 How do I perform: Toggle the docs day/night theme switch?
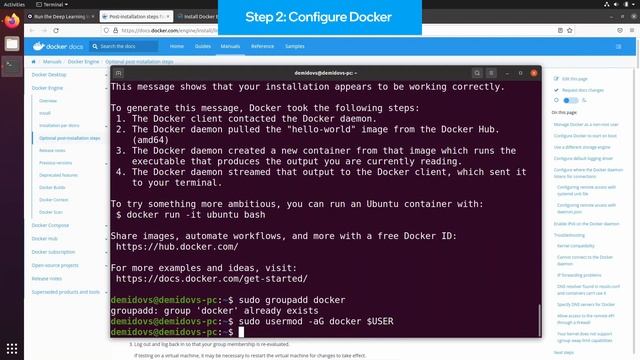570,100
